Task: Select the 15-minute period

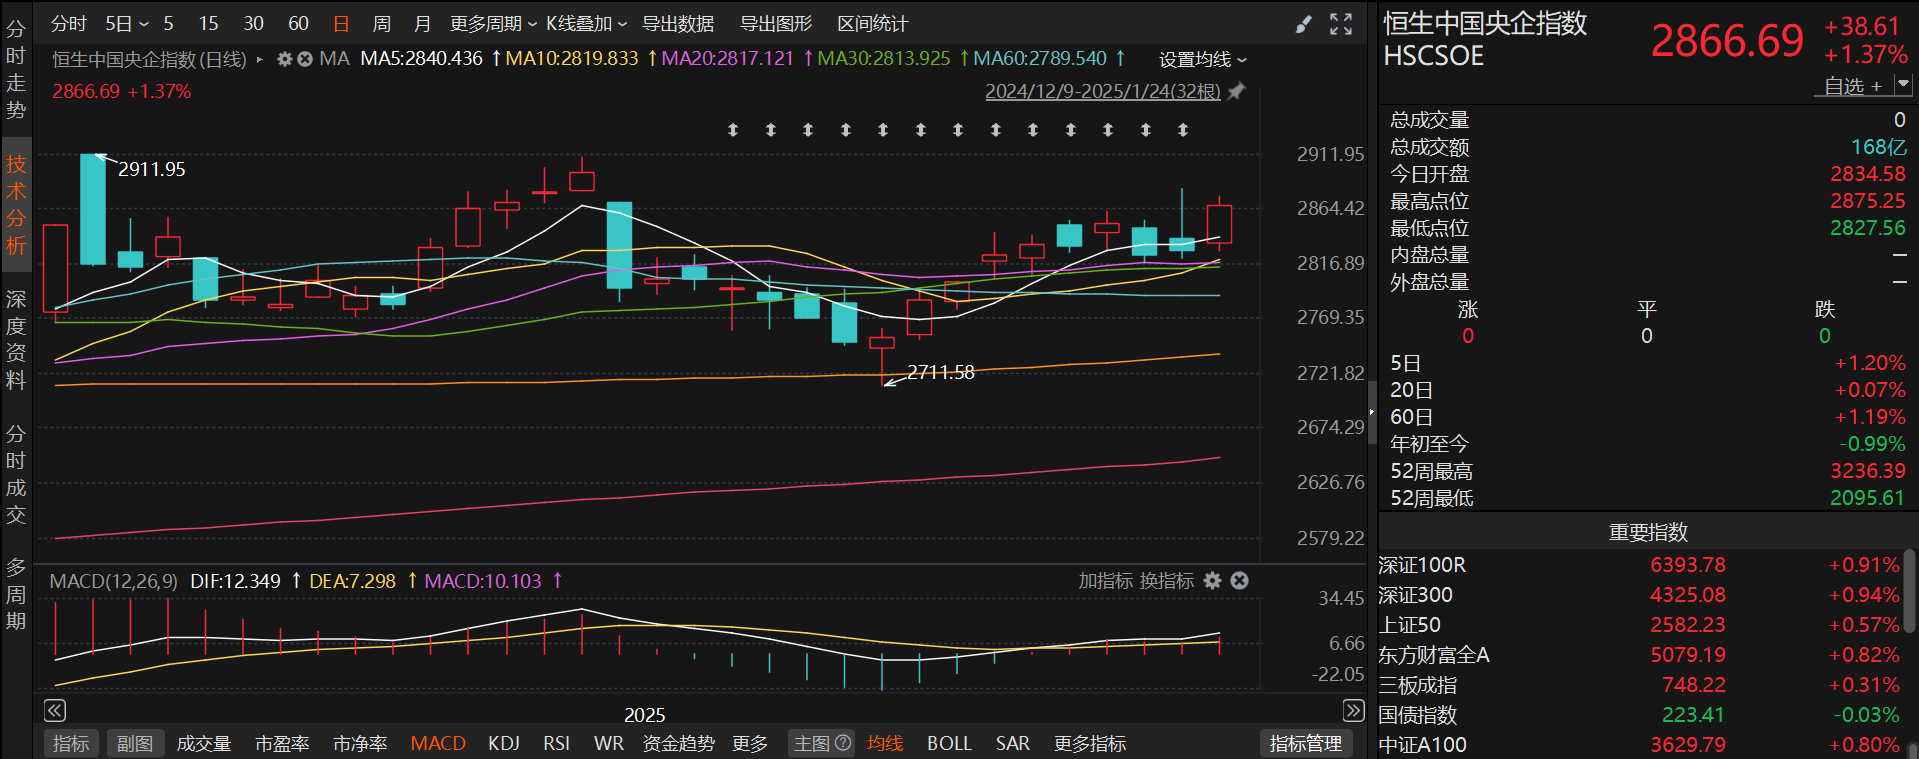Action: pos(208,23)
